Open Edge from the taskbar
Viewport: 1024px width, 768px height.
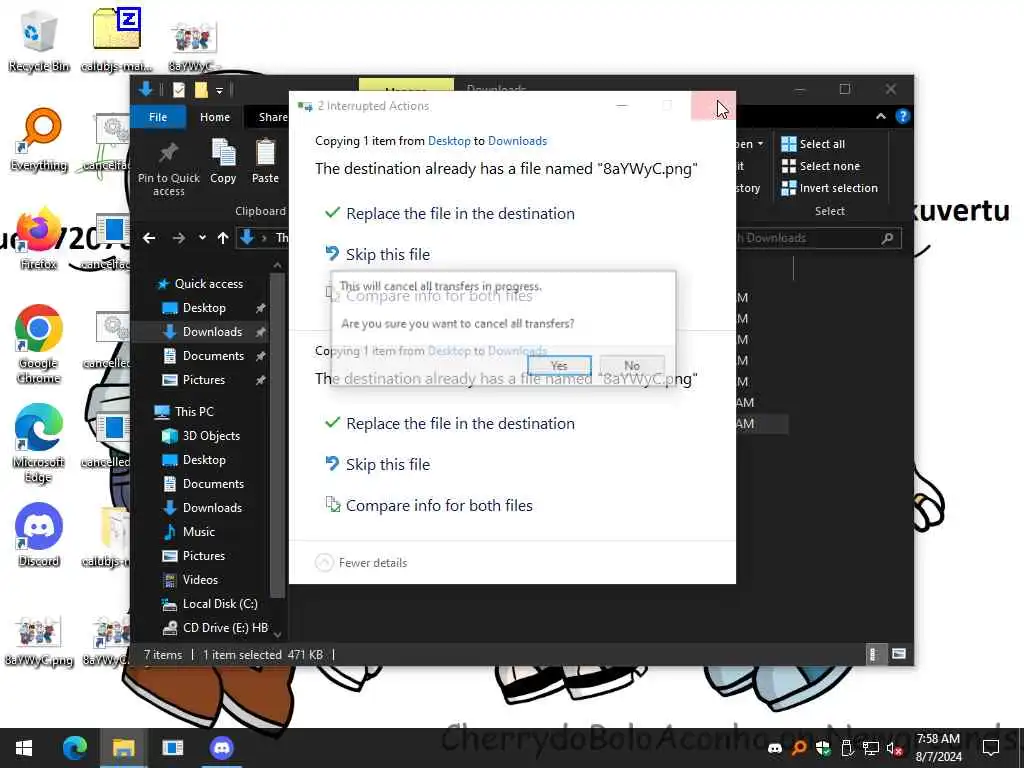click(74, 748)
